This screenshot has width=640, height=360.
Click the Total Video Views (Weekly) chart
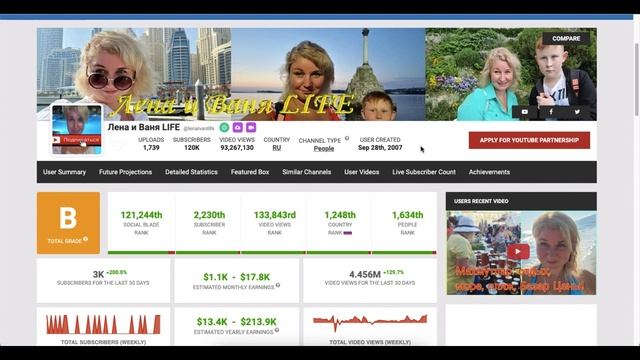point(370,322)
